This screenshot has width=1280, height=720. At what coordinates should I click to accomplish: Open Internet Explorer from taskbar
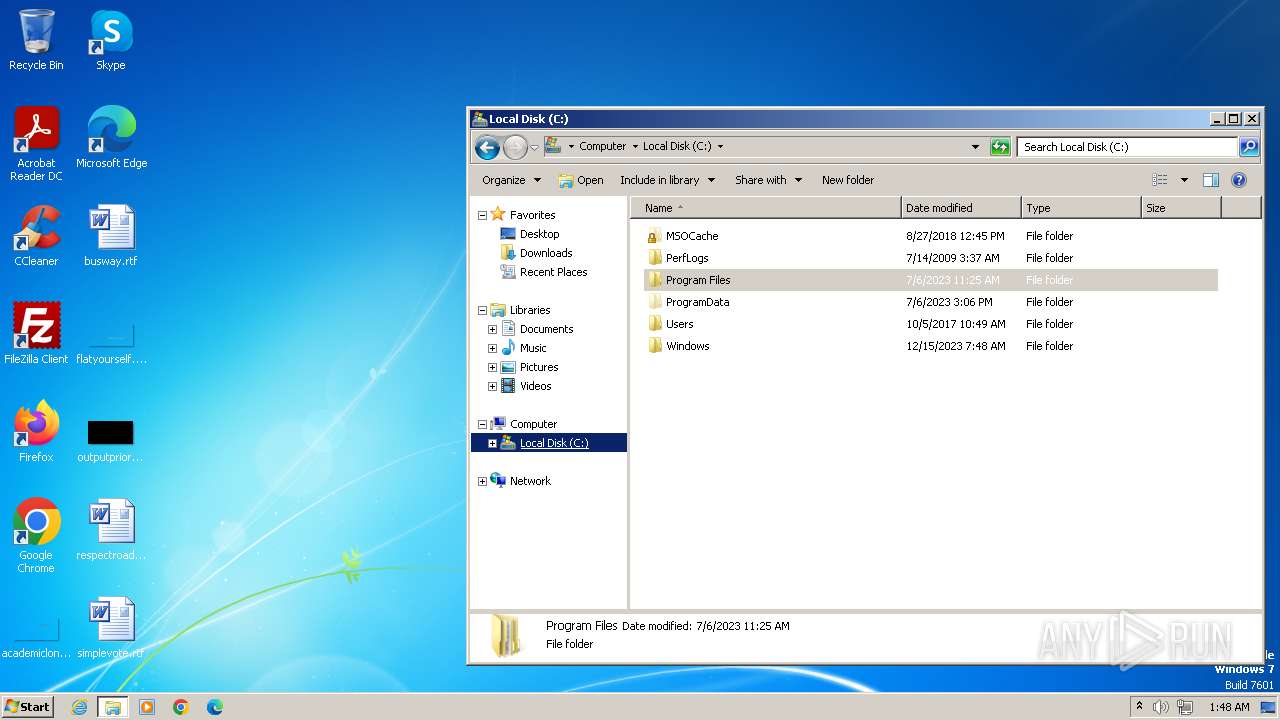(x=80, y=707)
